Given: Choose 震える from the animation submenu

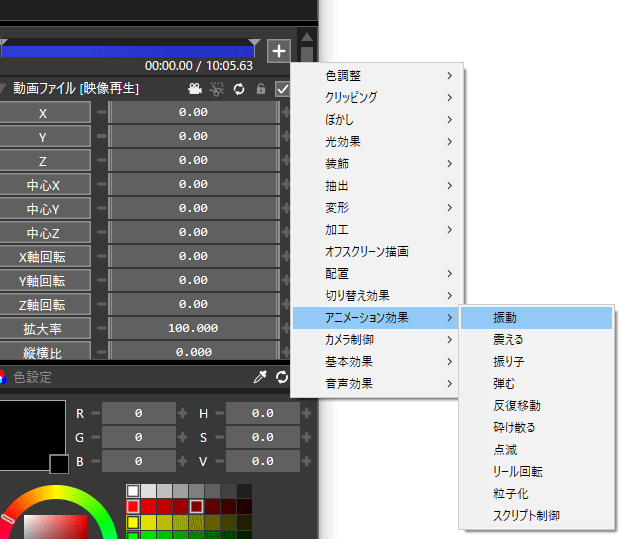Looking at the screenshot, I should click(537, 340).
